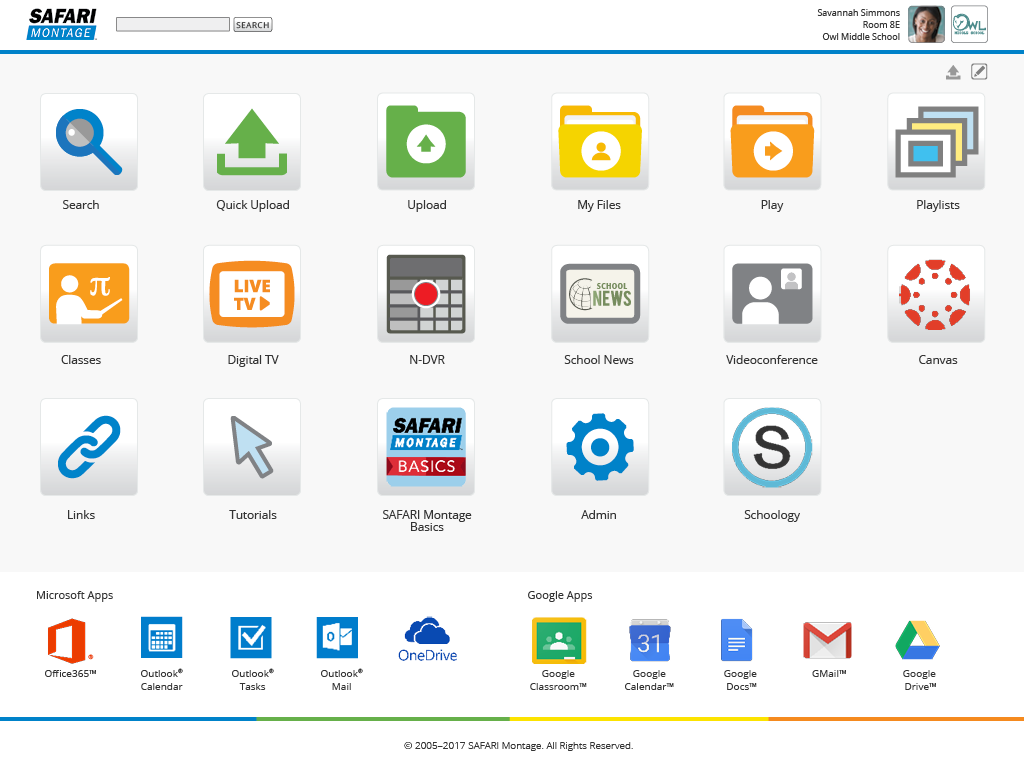This screenshot has height=768, width=1024.
Task: Open the Search magnifying glass tile
Action: point(89,142)
